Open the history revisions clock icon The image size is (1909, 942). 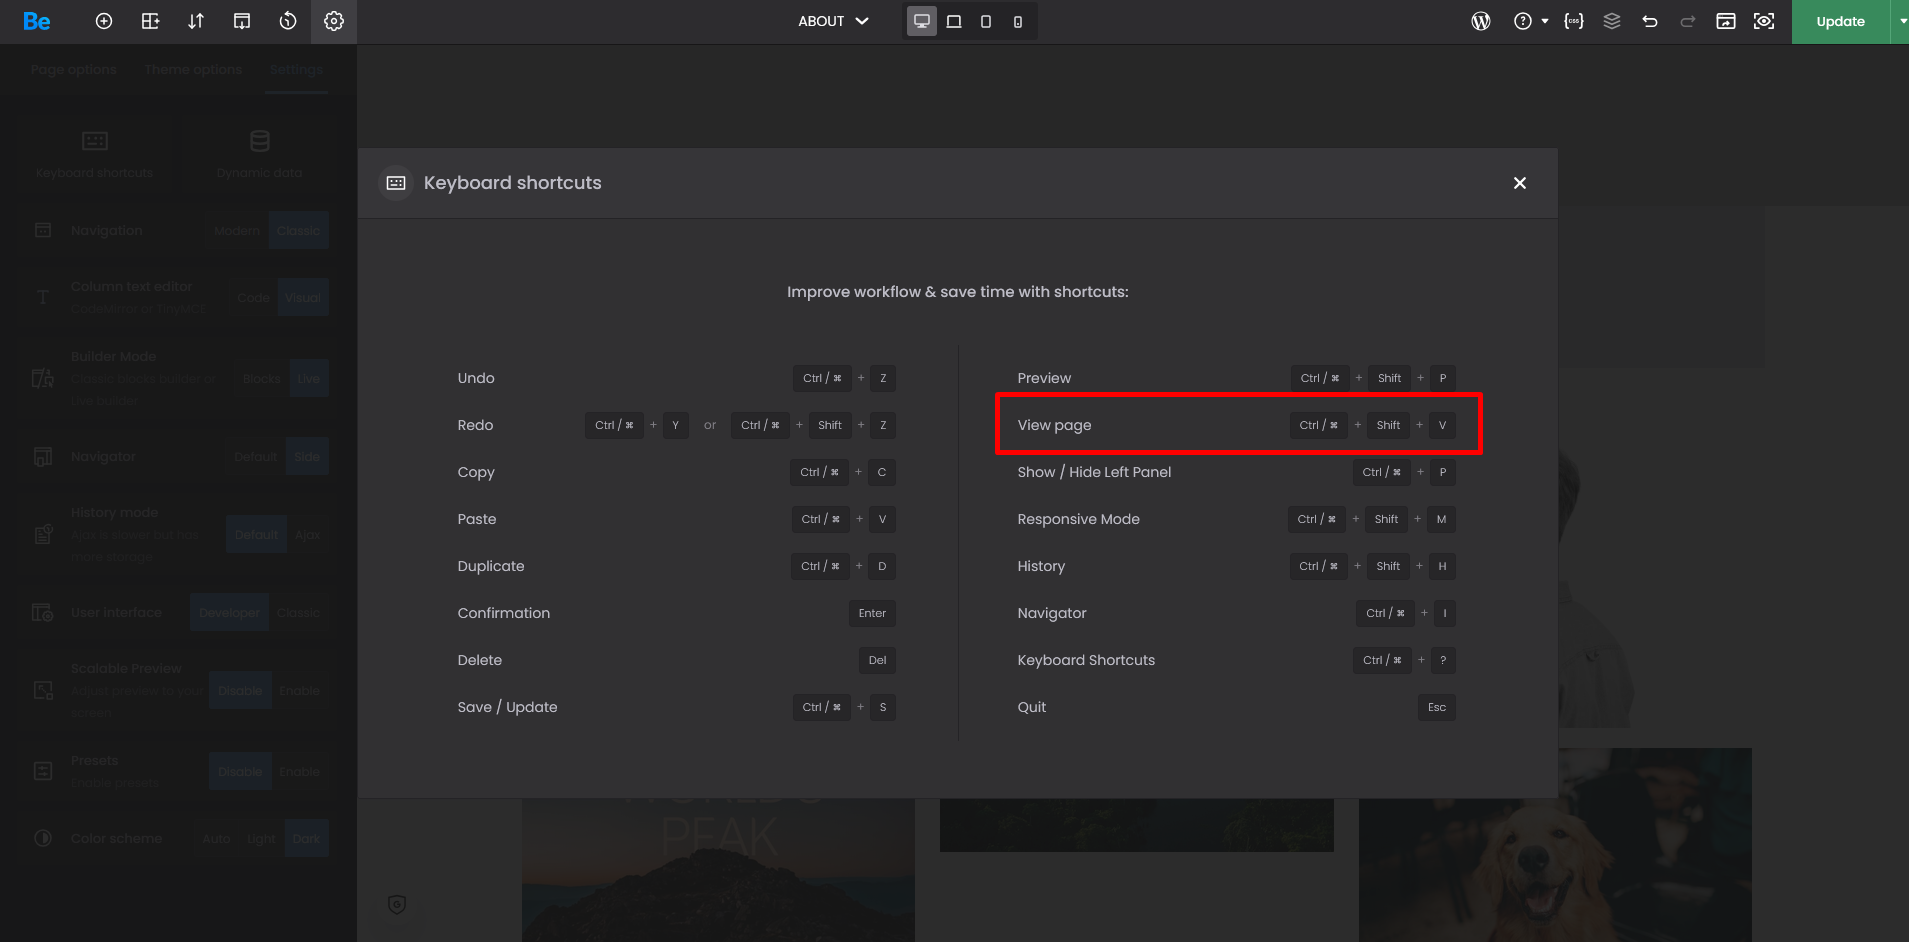(288, 21)
